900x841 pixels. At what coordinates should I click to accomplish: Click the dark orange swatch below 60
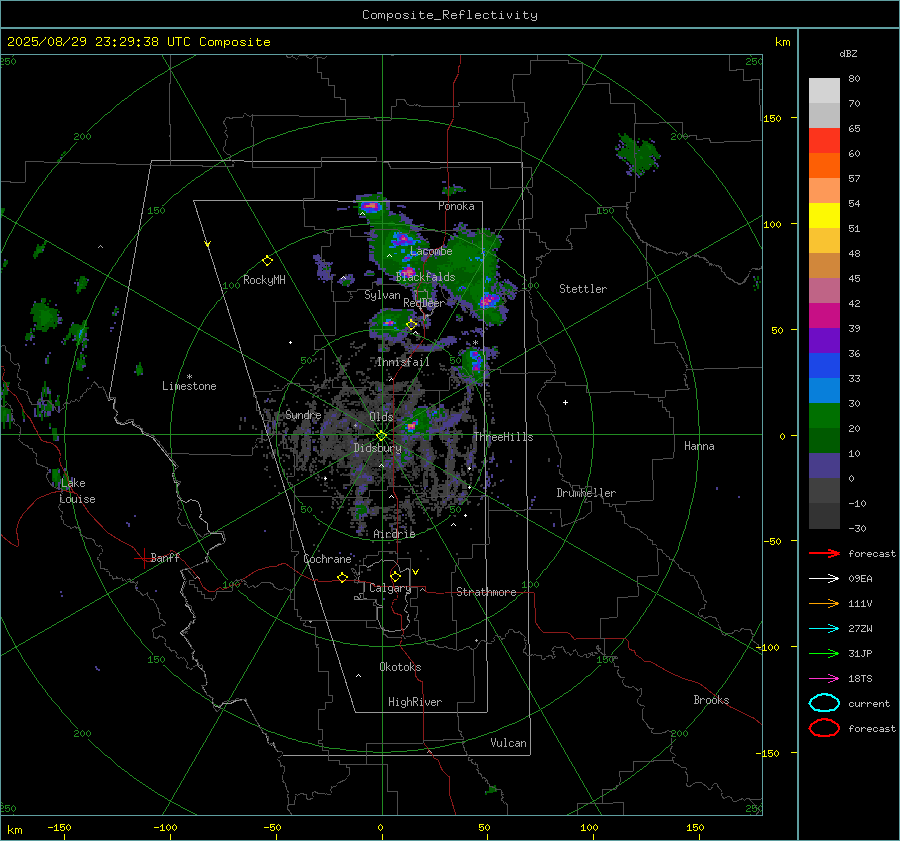click(824, 165)
